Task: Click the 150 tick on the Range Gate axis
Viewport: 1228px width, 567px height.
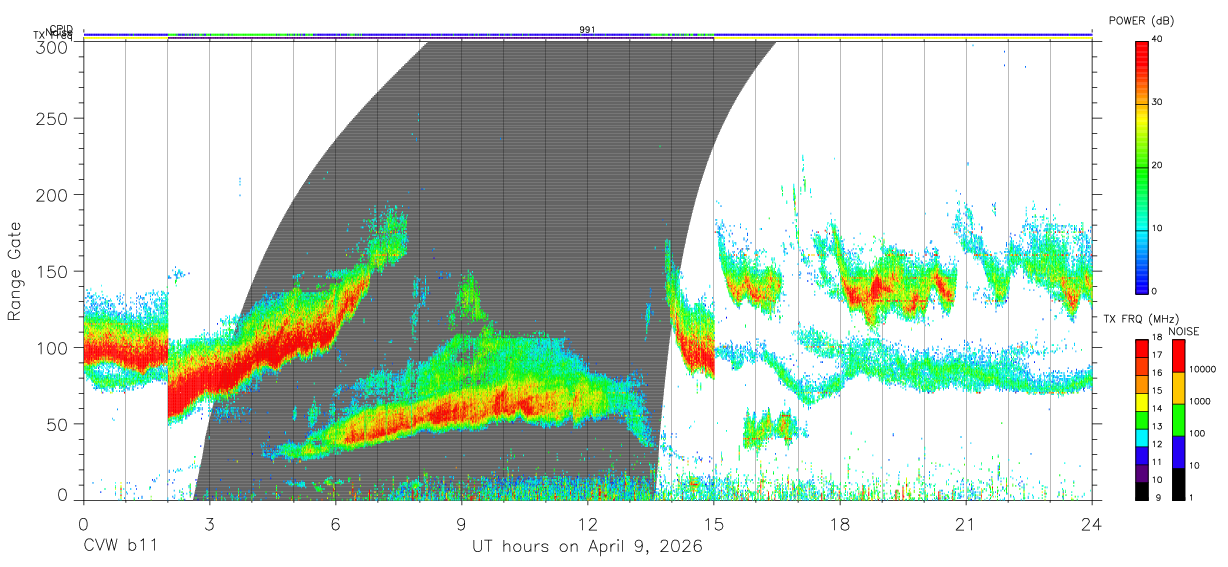Action: coord(54,271)
